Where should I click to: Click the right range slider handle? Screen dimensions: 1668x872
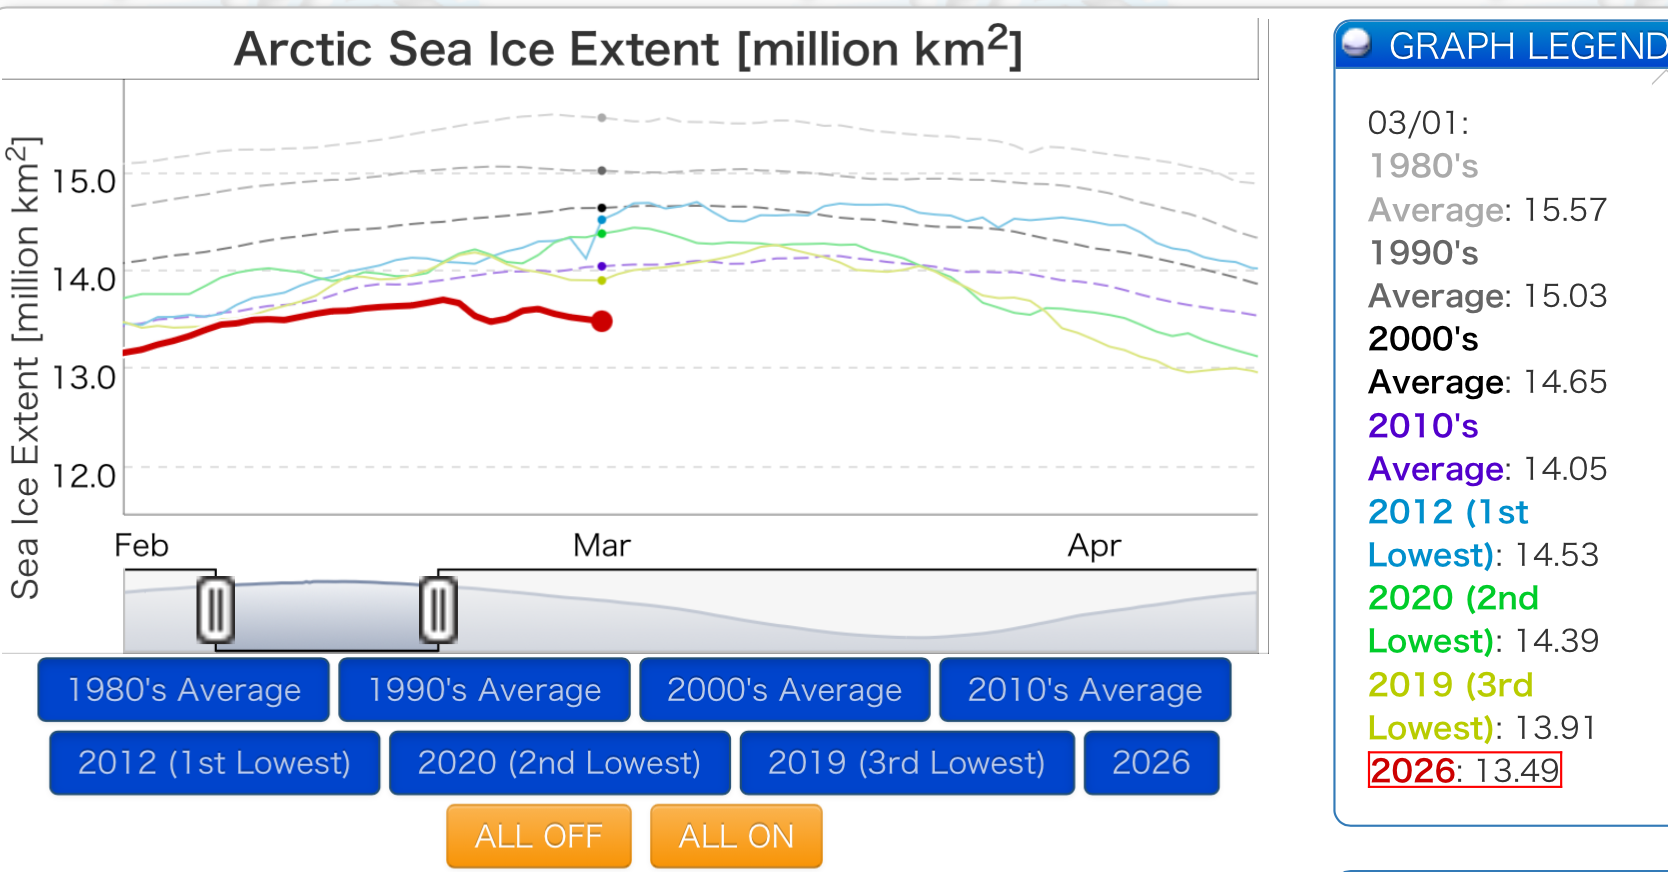[x=438, y=609]
